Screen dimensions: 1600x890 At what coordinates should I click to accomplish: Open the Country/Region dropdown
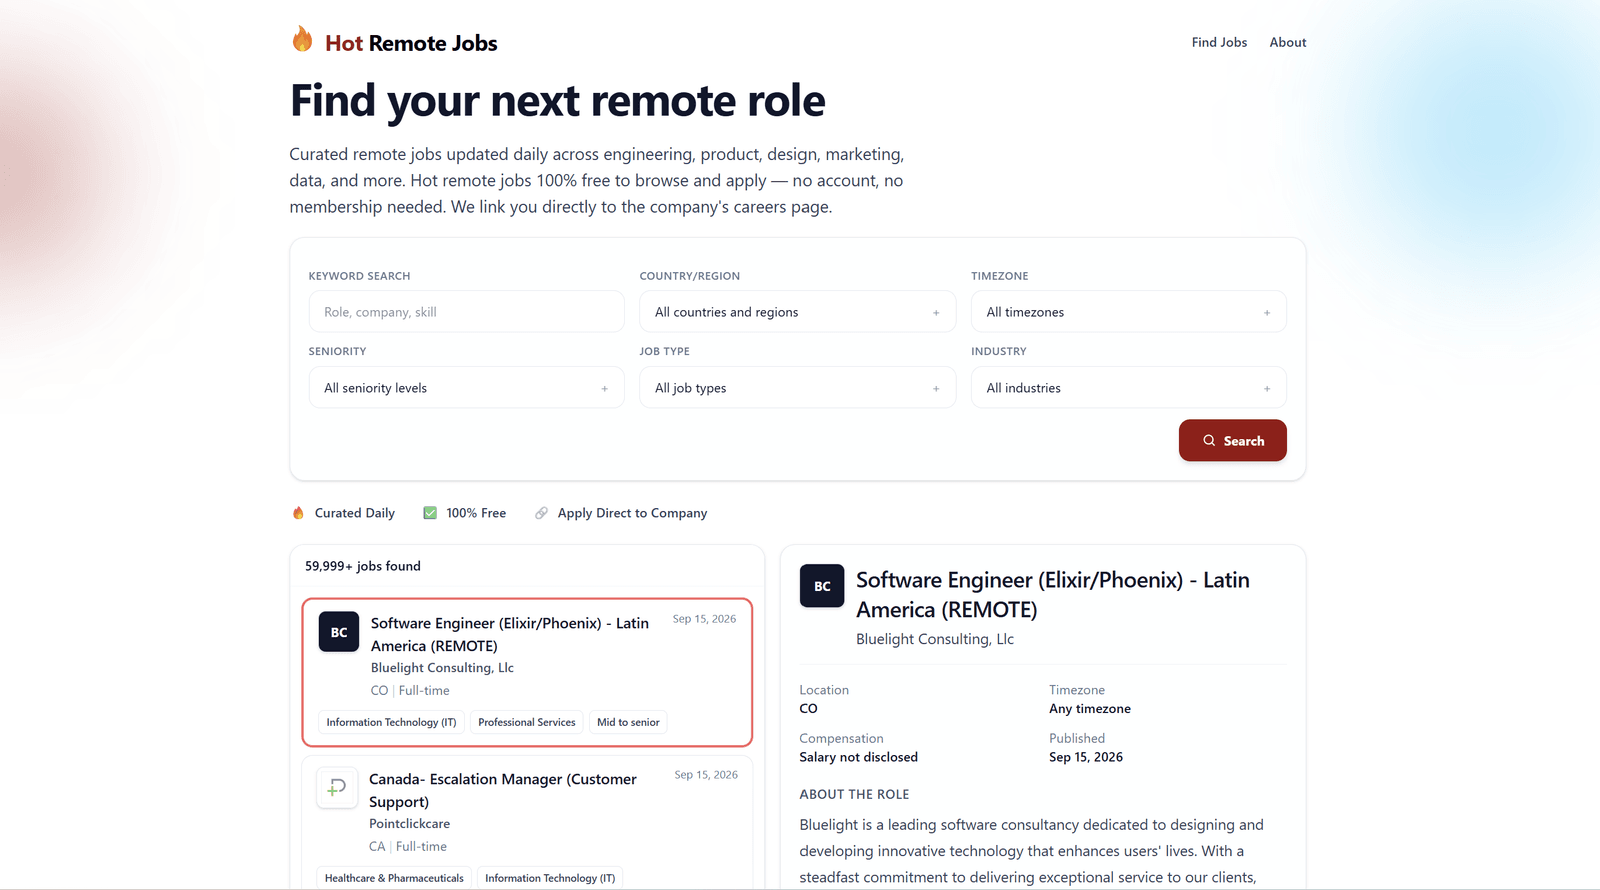point(797,312)
